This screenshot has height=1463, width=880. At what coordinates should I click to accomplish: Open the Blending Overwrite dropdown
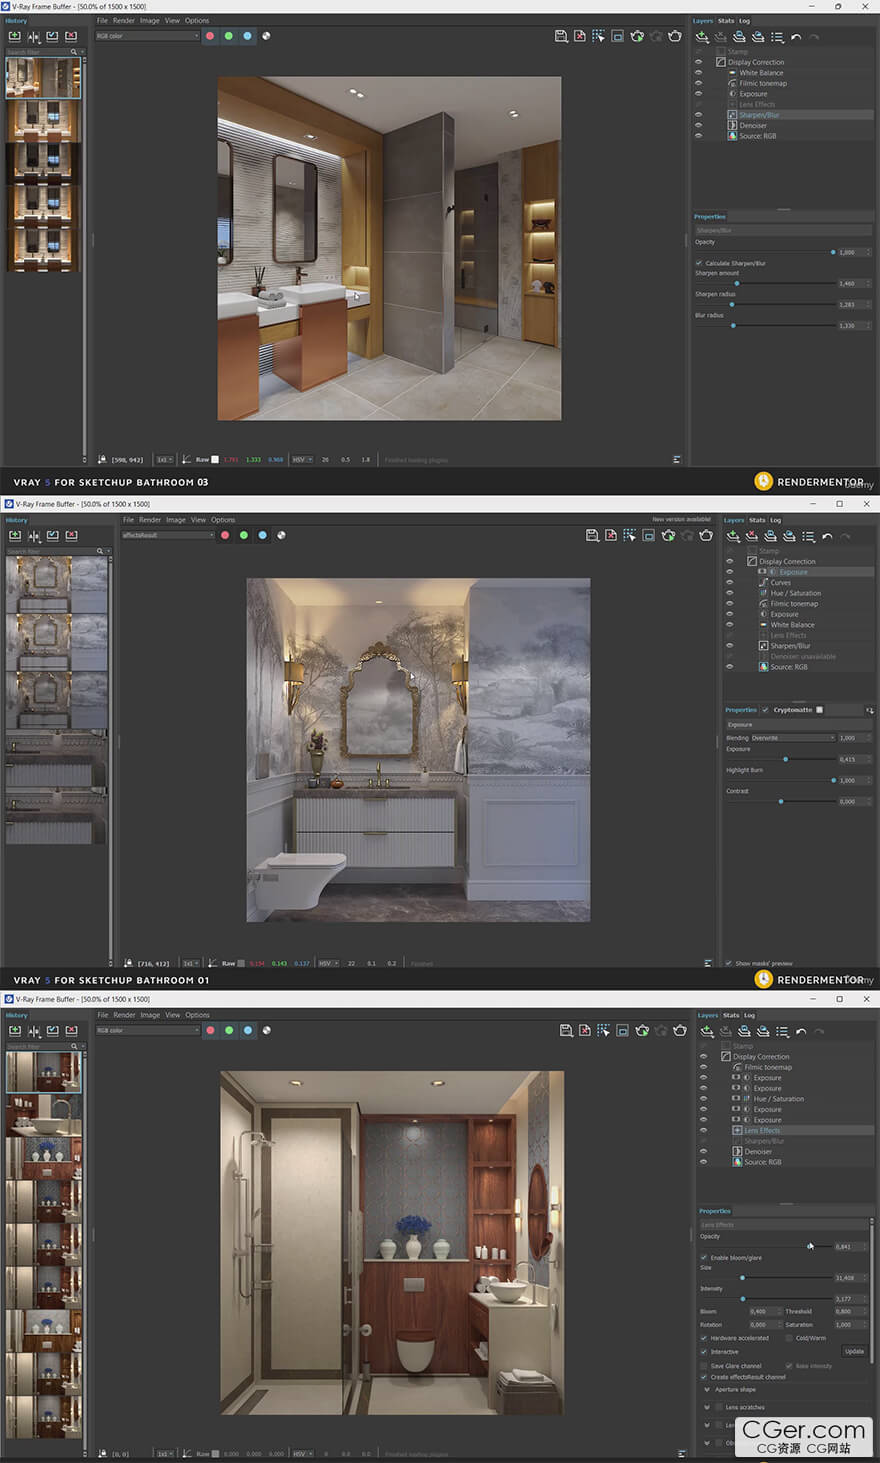click(x=792, y=738)
